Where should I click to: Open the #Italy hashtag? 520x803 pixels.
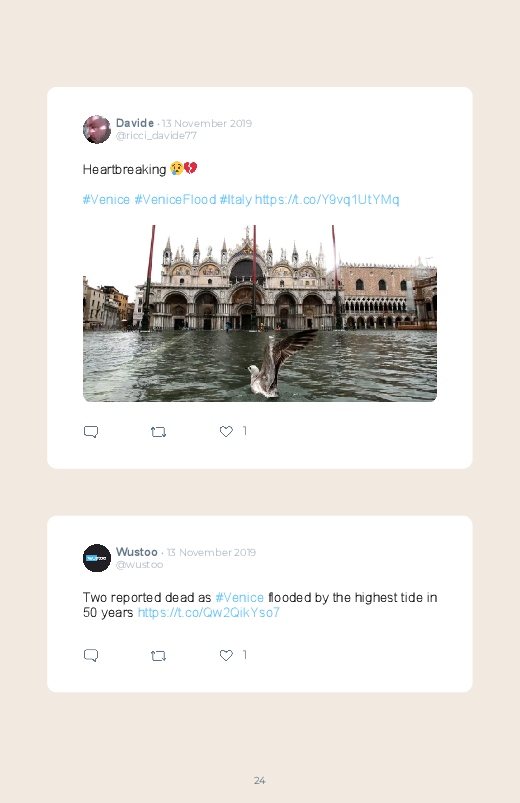(x=236, y=200)
